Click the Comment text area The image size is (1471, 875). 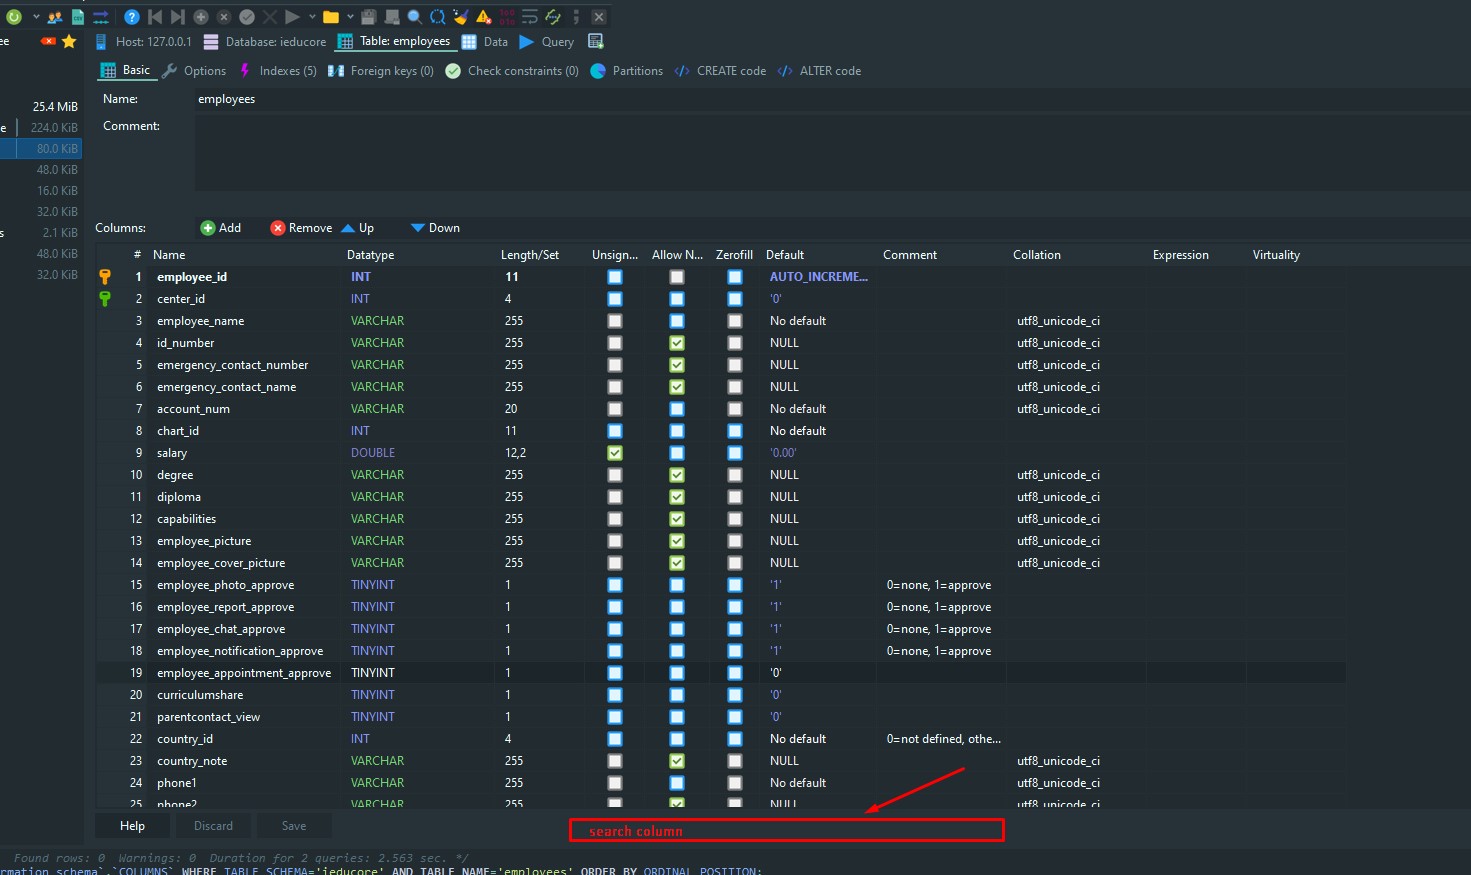pyautogui.click(x=832, y=152)
